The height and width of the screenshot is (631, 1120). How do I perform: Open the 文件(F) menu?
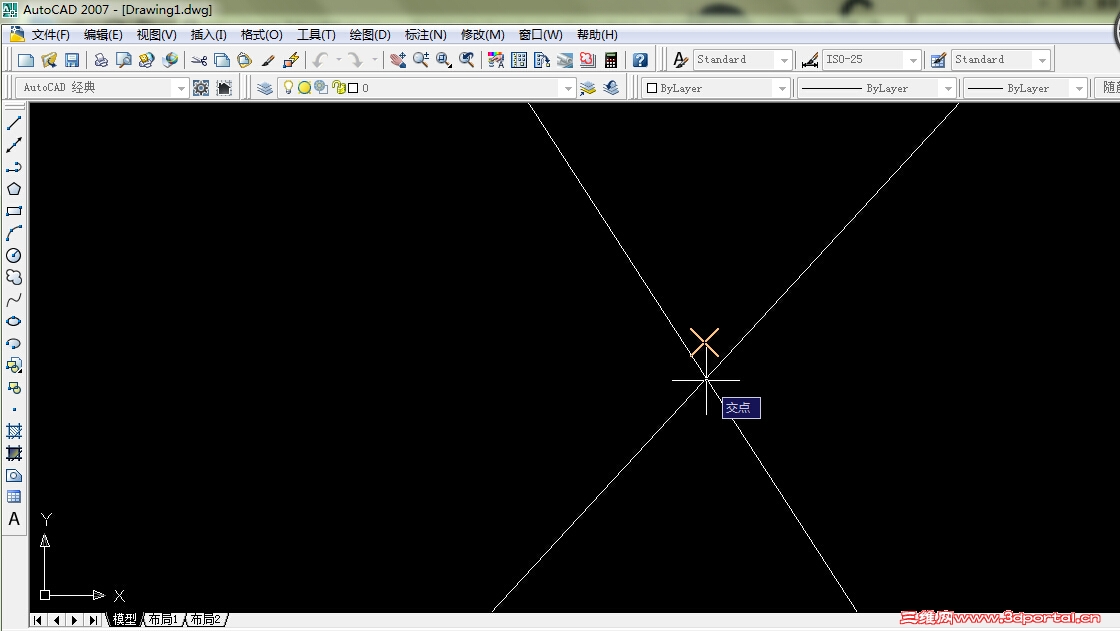click(50, 34)
